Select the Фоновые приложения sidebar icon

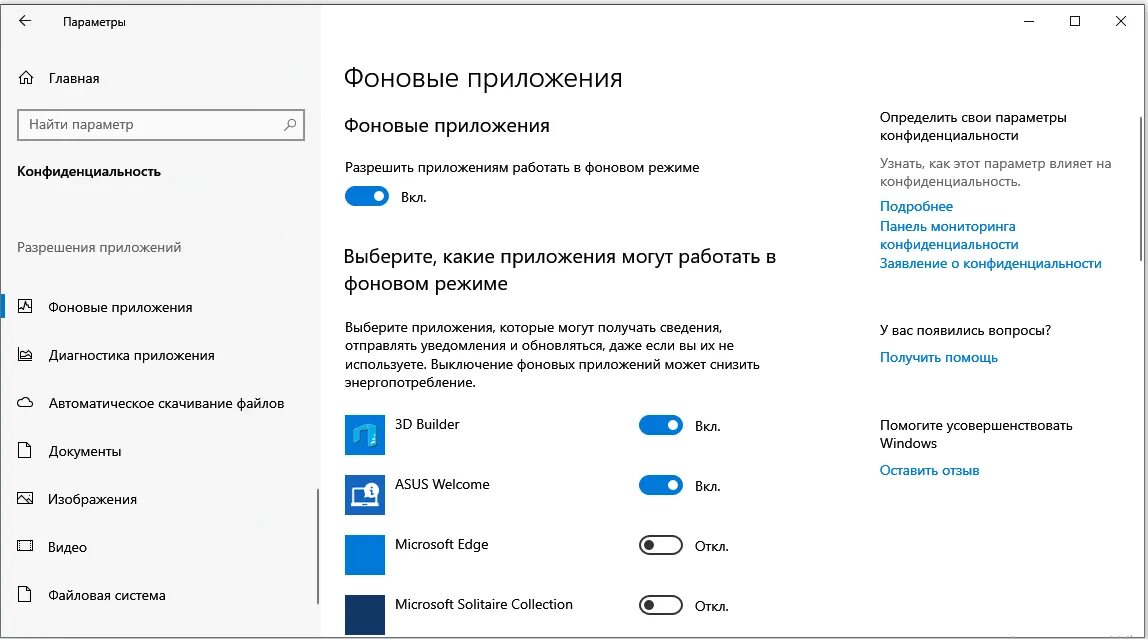pos(25,307)
